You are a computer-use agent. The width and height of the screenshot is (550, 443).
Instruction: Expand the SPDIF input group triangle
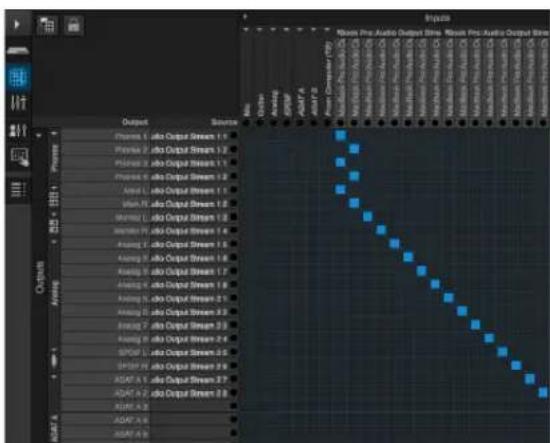287,30
